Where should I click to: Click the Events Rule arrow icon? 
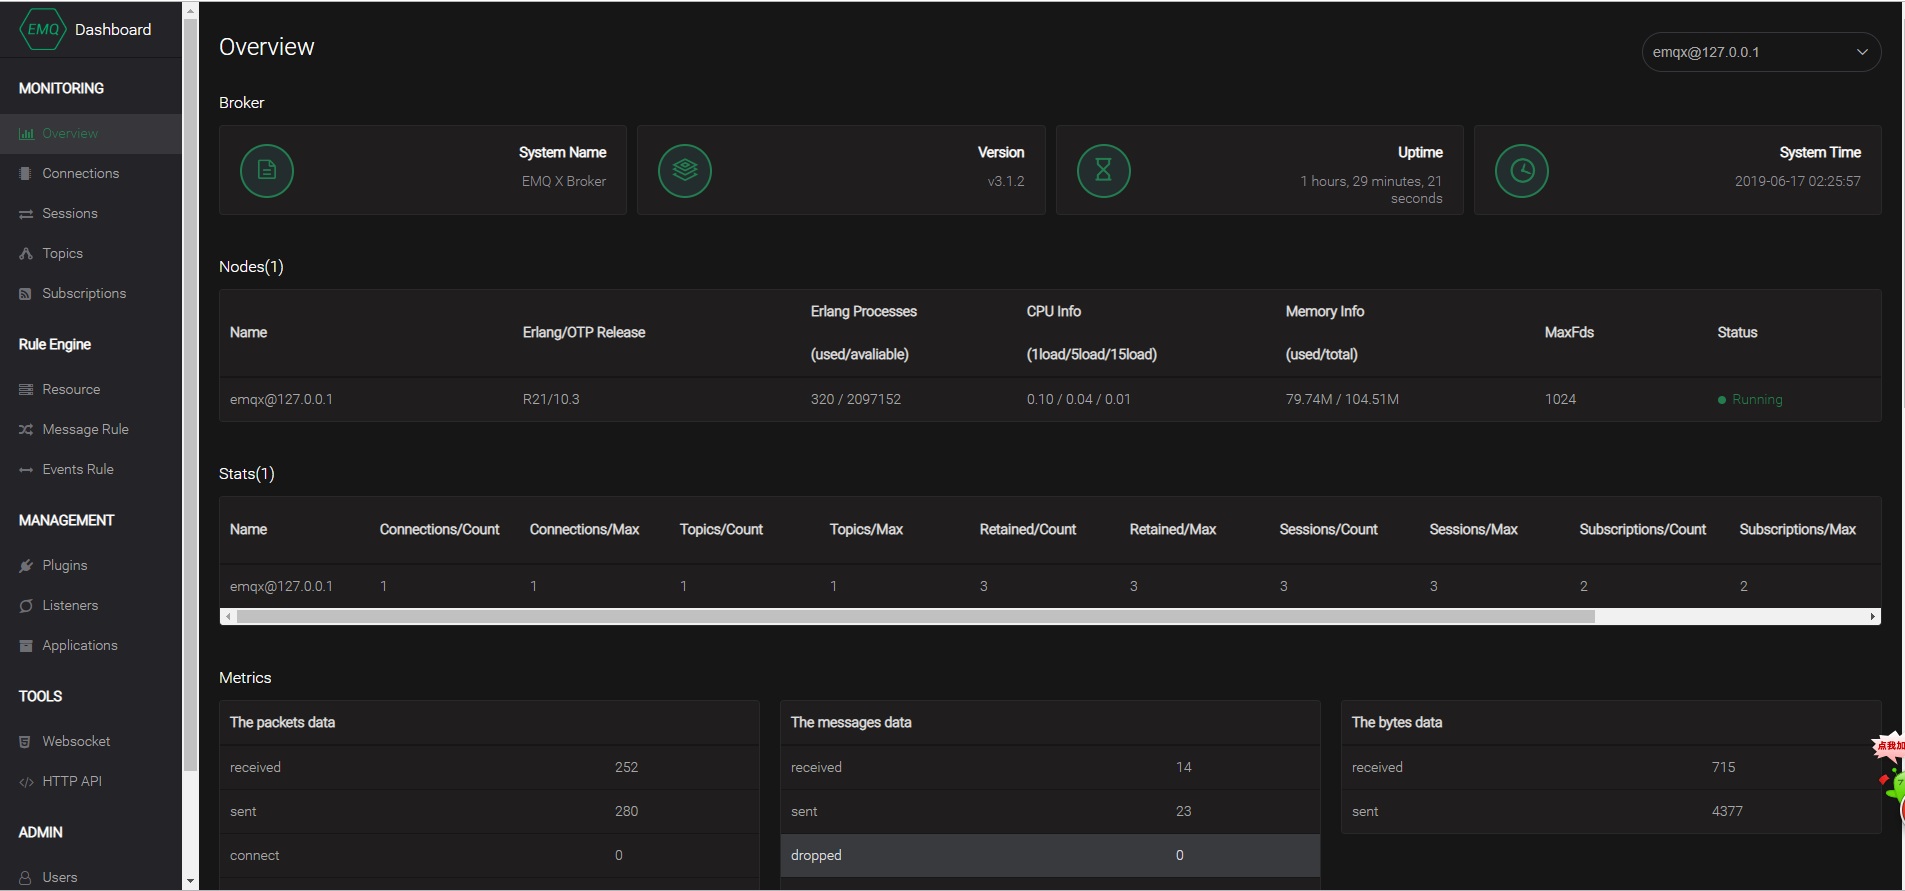(26, 469)
